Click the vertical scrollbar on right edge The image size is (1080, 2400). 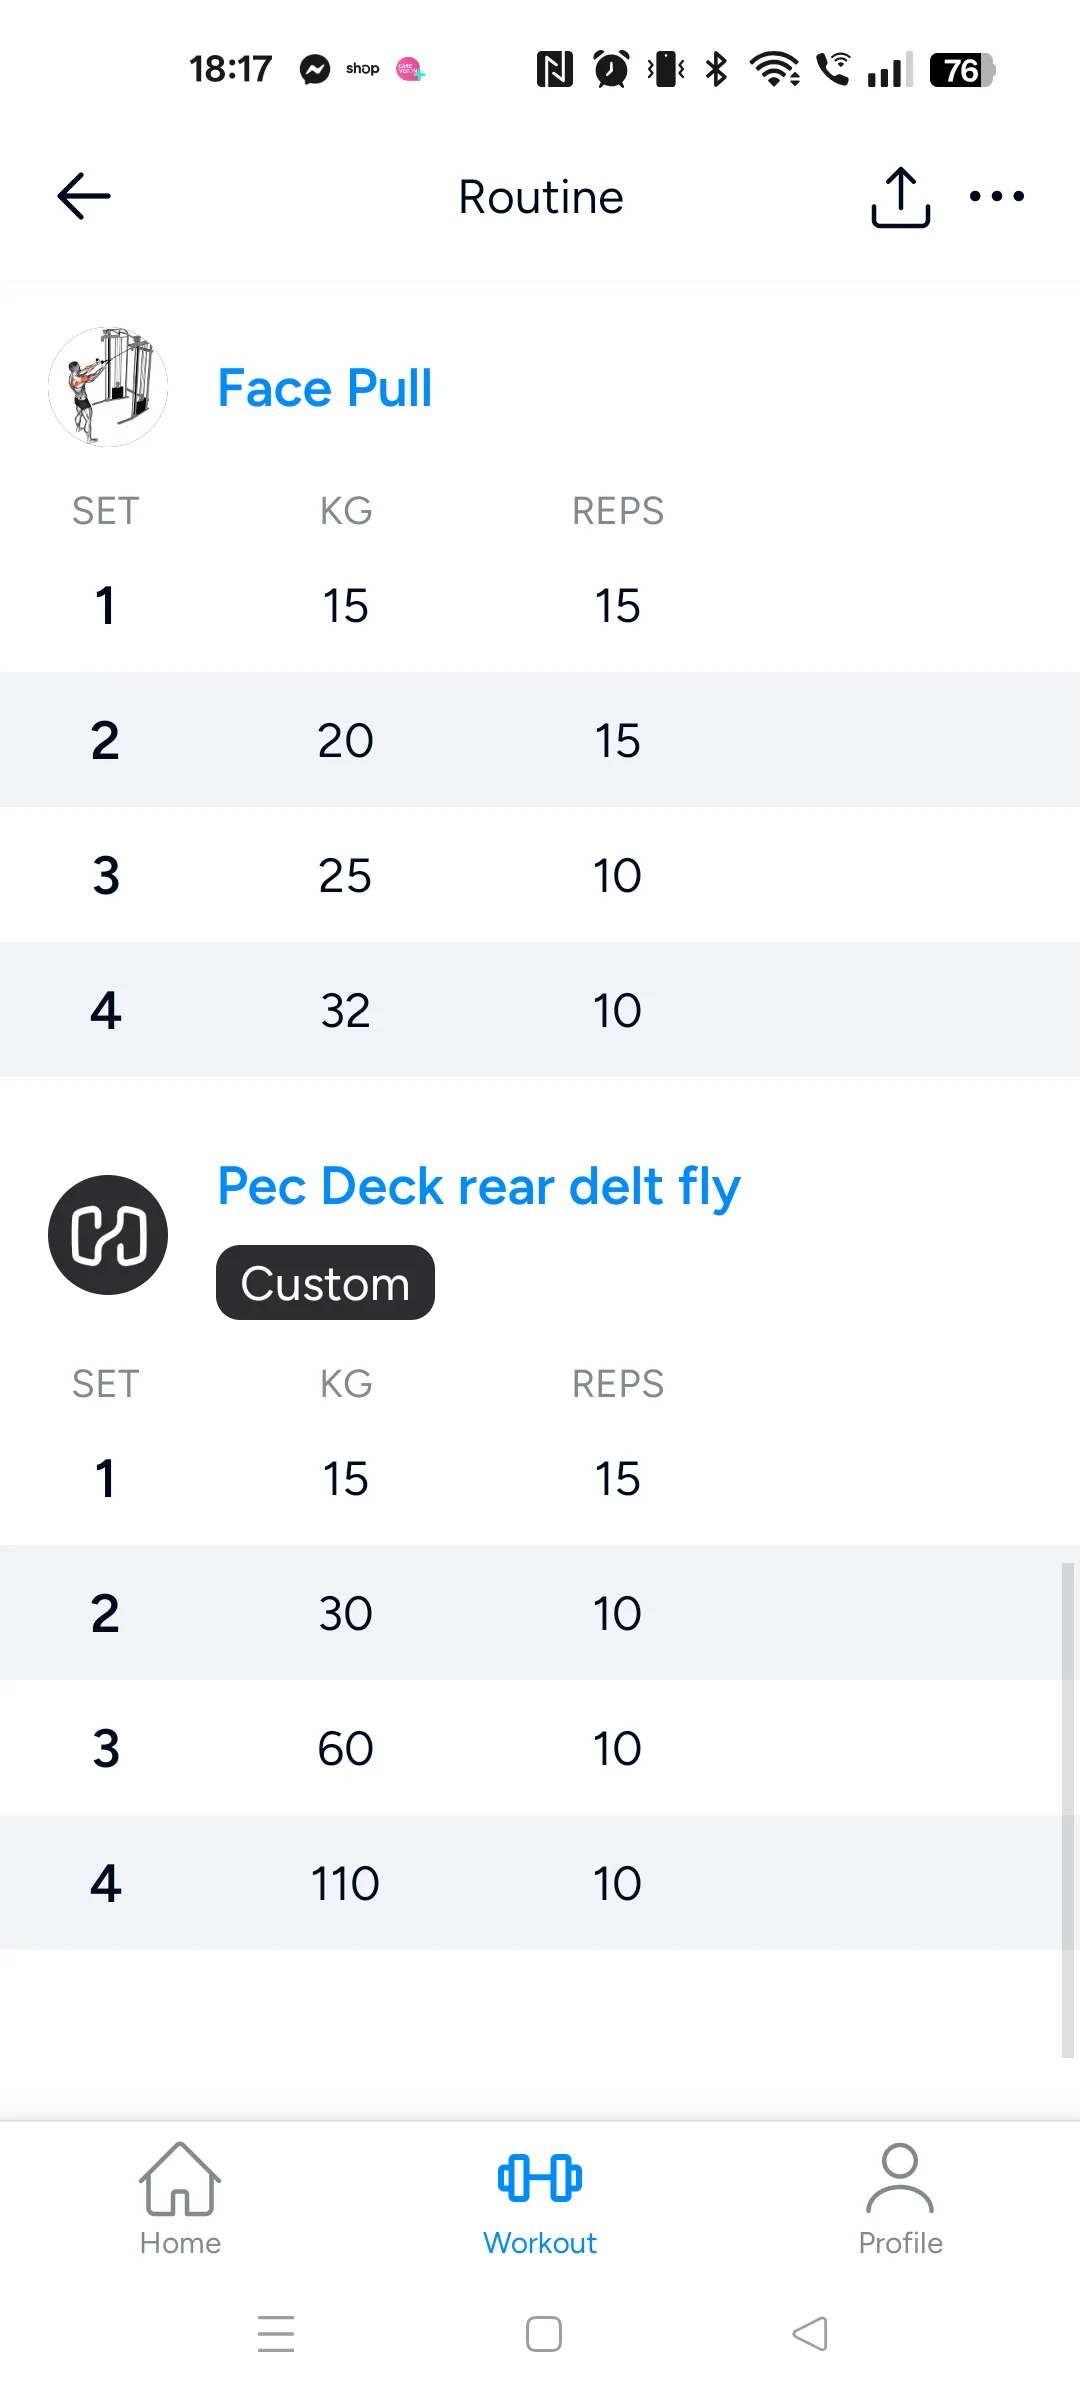tap(1067, 1810)
